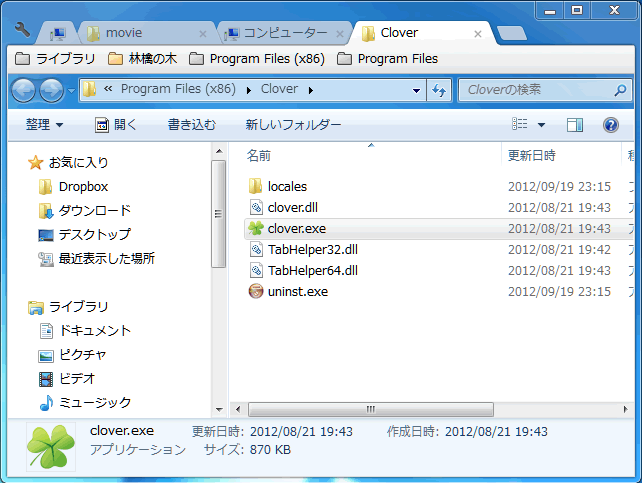The image size is (642, 483).
Task: Select TabHelper32.dll file
Action: pos(303,250)
